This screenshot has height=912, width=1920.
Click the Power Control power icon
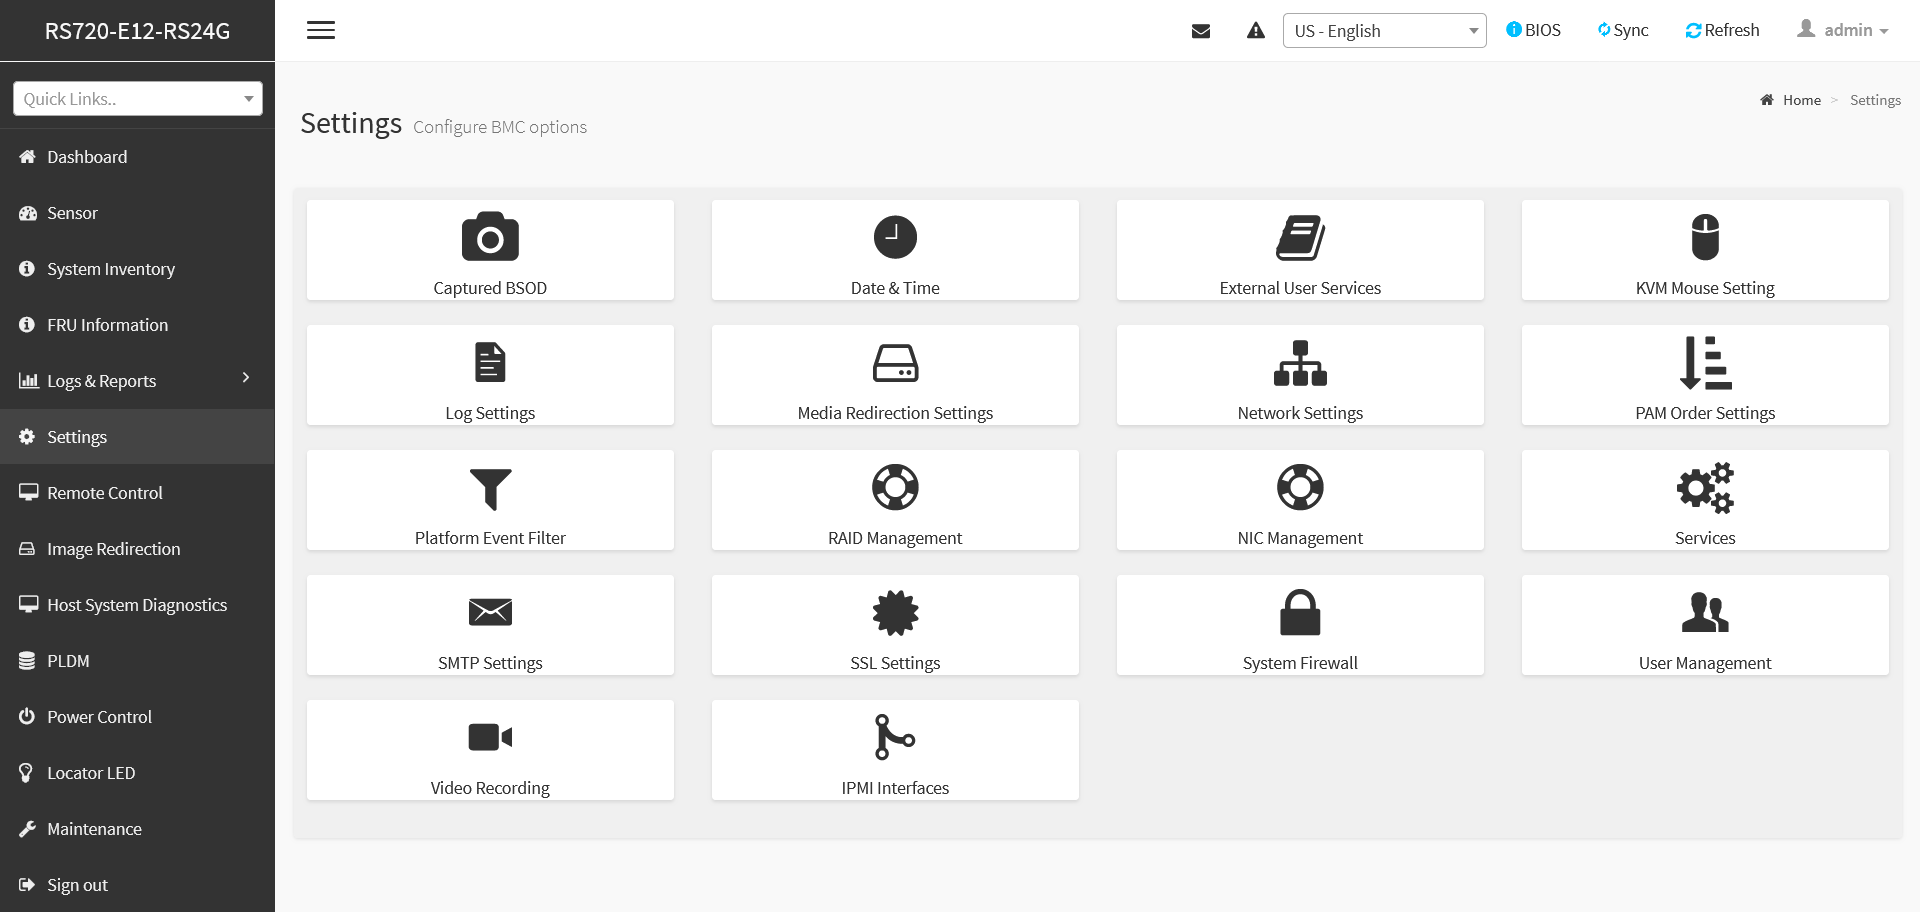pyautogui.click(x=27, y=717)
